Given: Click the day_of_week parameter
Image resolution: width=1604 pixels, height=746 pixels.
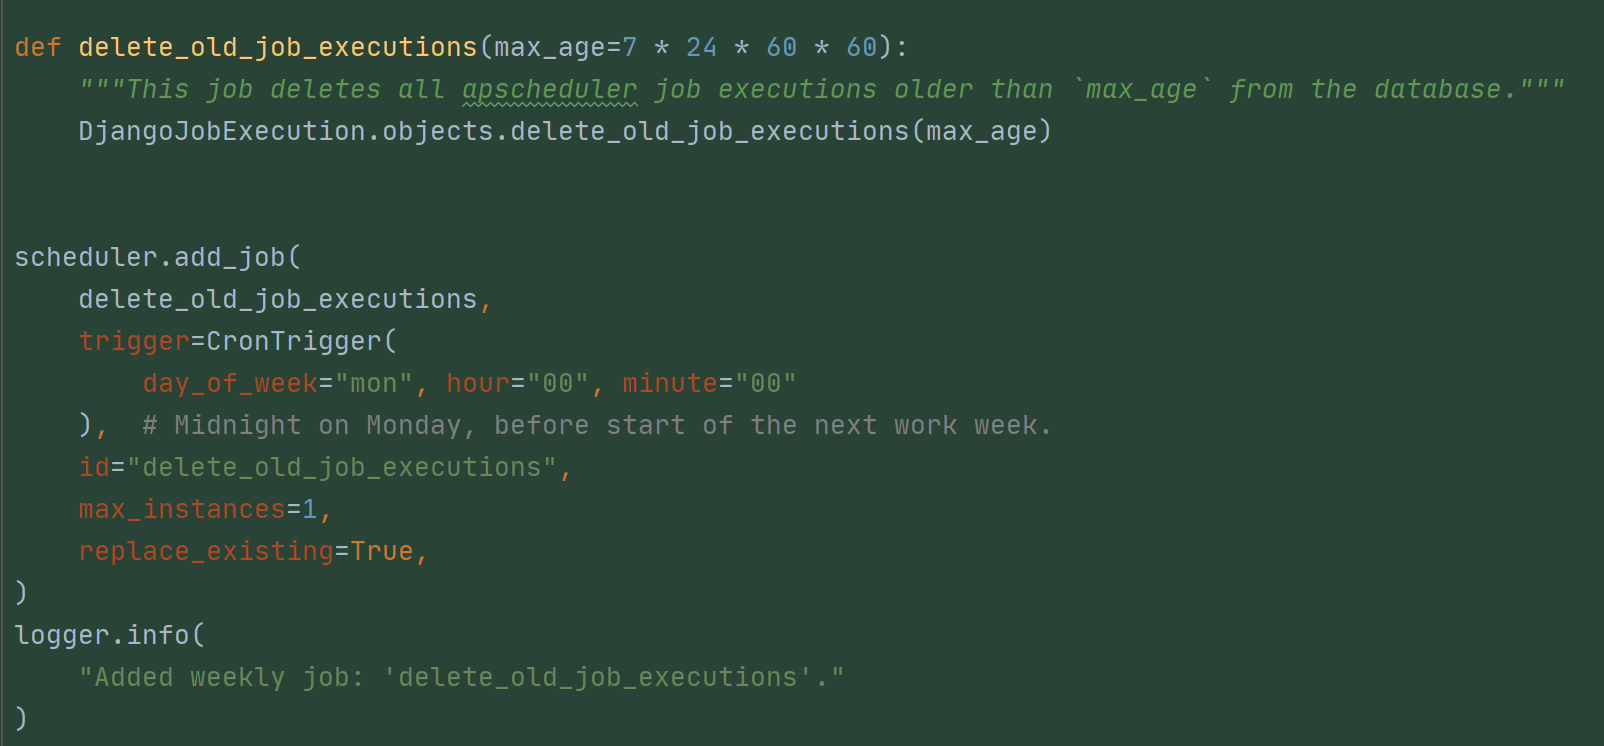Looking at the screenshot, I should (230, 383).
